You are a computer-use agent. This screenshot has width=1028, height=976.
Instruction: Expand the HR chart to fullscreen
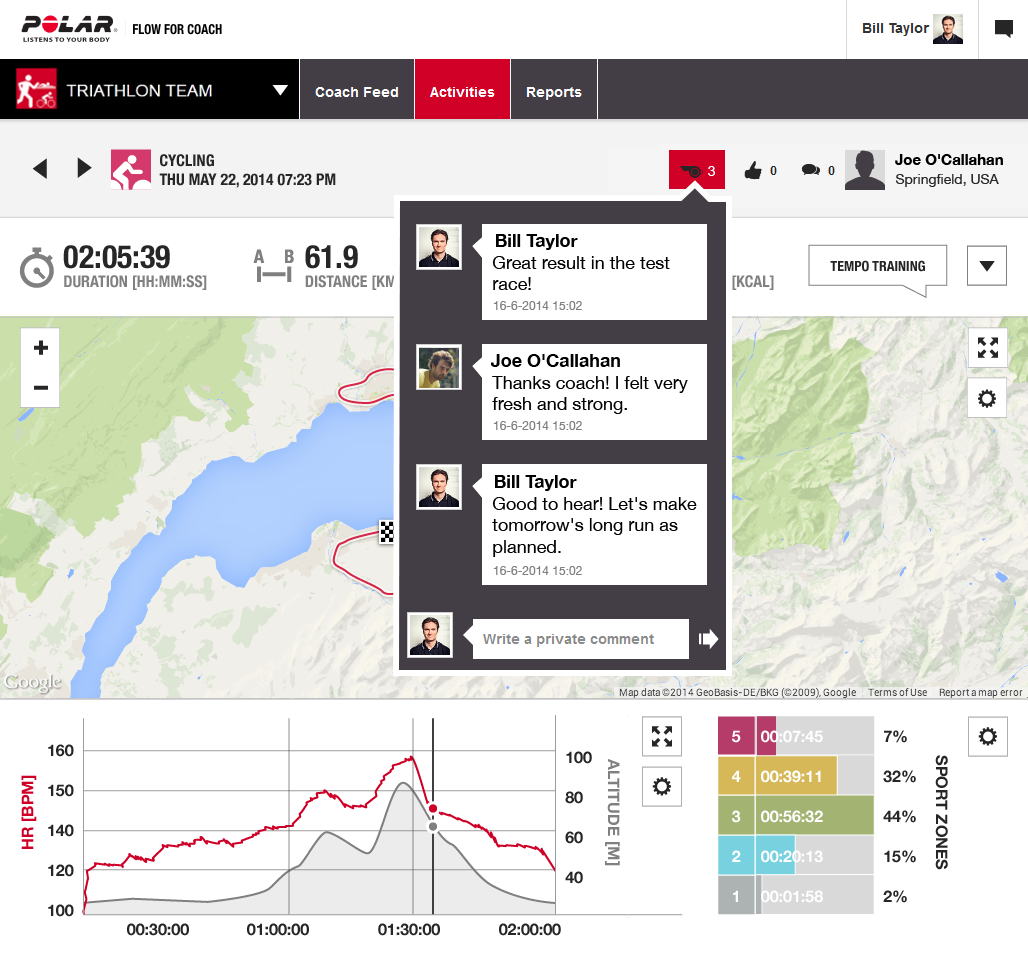click(661, 736)
